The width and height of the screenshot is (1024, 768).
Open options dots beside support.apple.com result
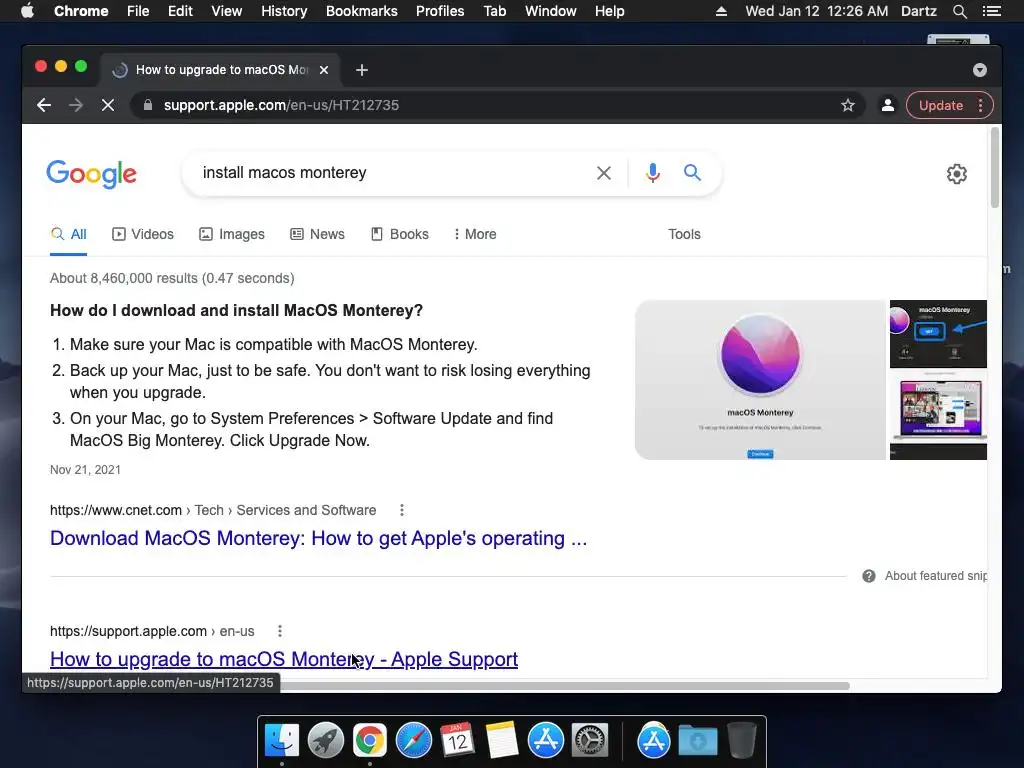coord(280,631)
